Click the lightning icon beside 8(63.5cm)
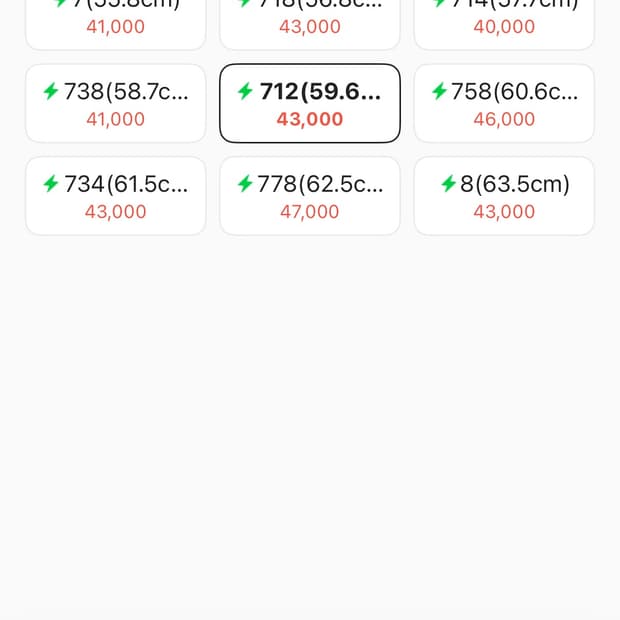 tap(448, 184)
